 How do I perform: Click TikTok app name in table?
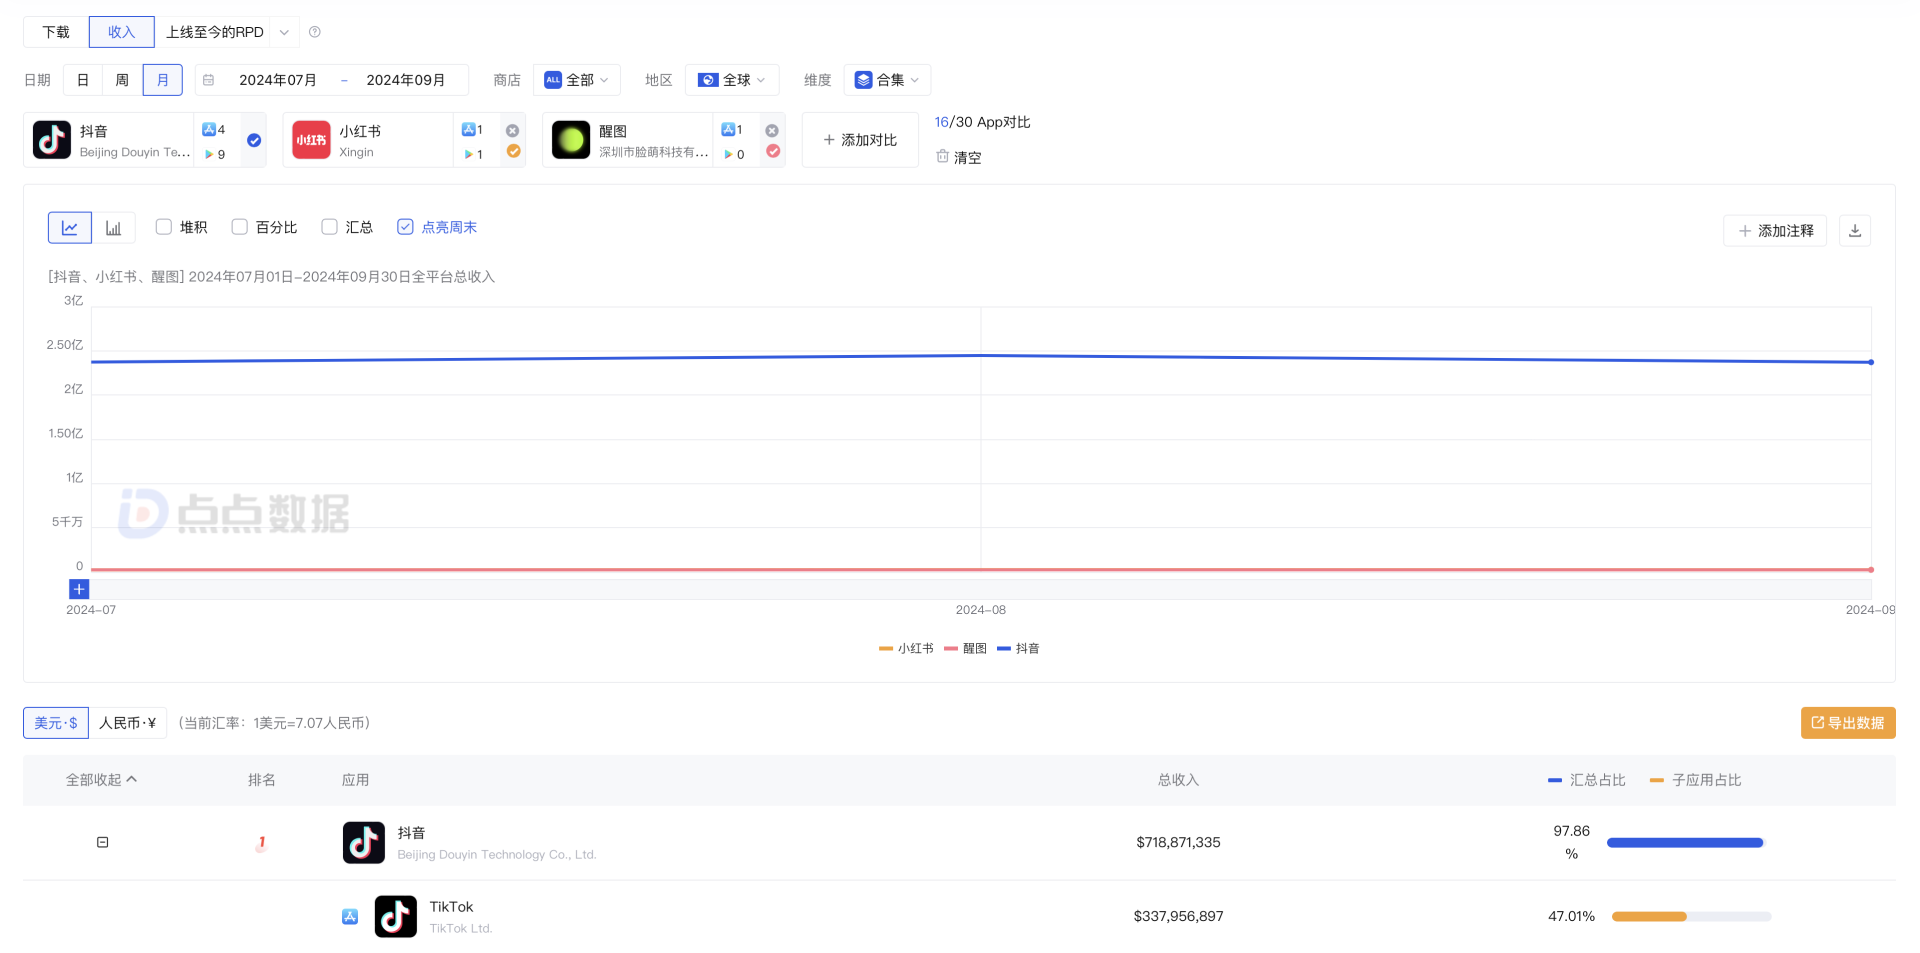click(451, 906)
